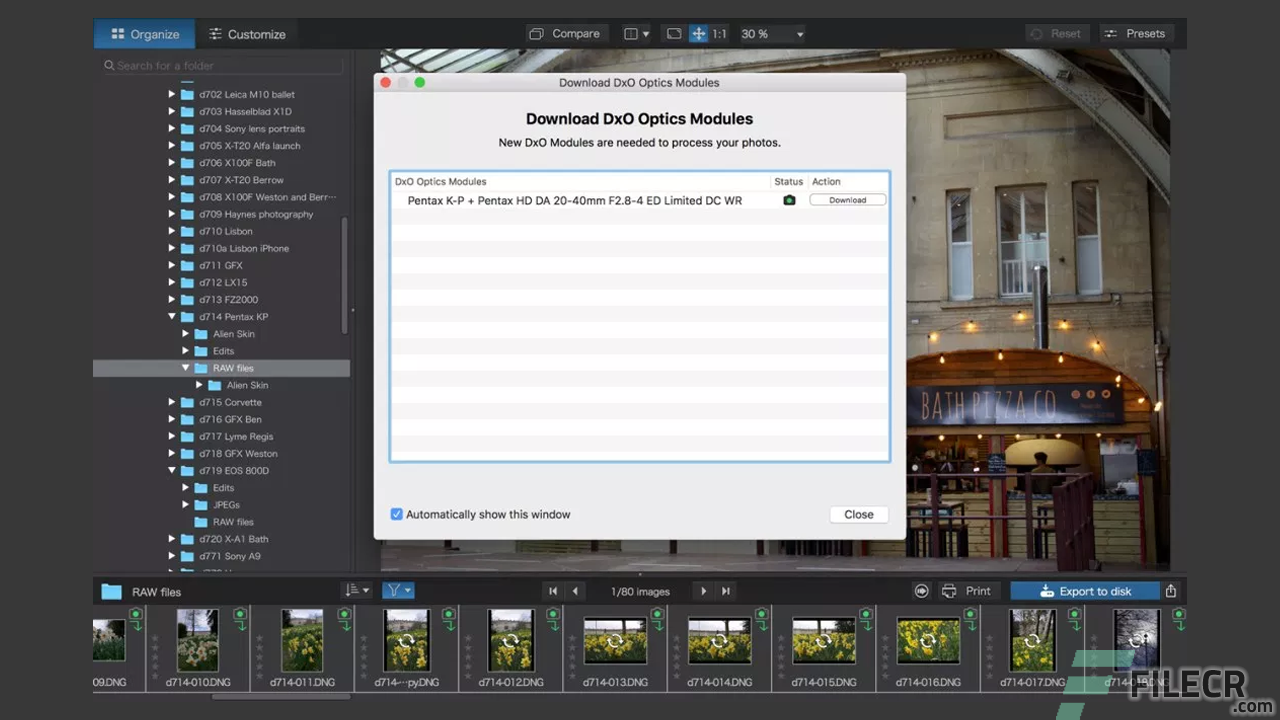The height and width of the screenshot is (720, 1280).
Task: Select thumbnail d714-016.DNG
Action: pyautogui.click(x=928, y=640)
